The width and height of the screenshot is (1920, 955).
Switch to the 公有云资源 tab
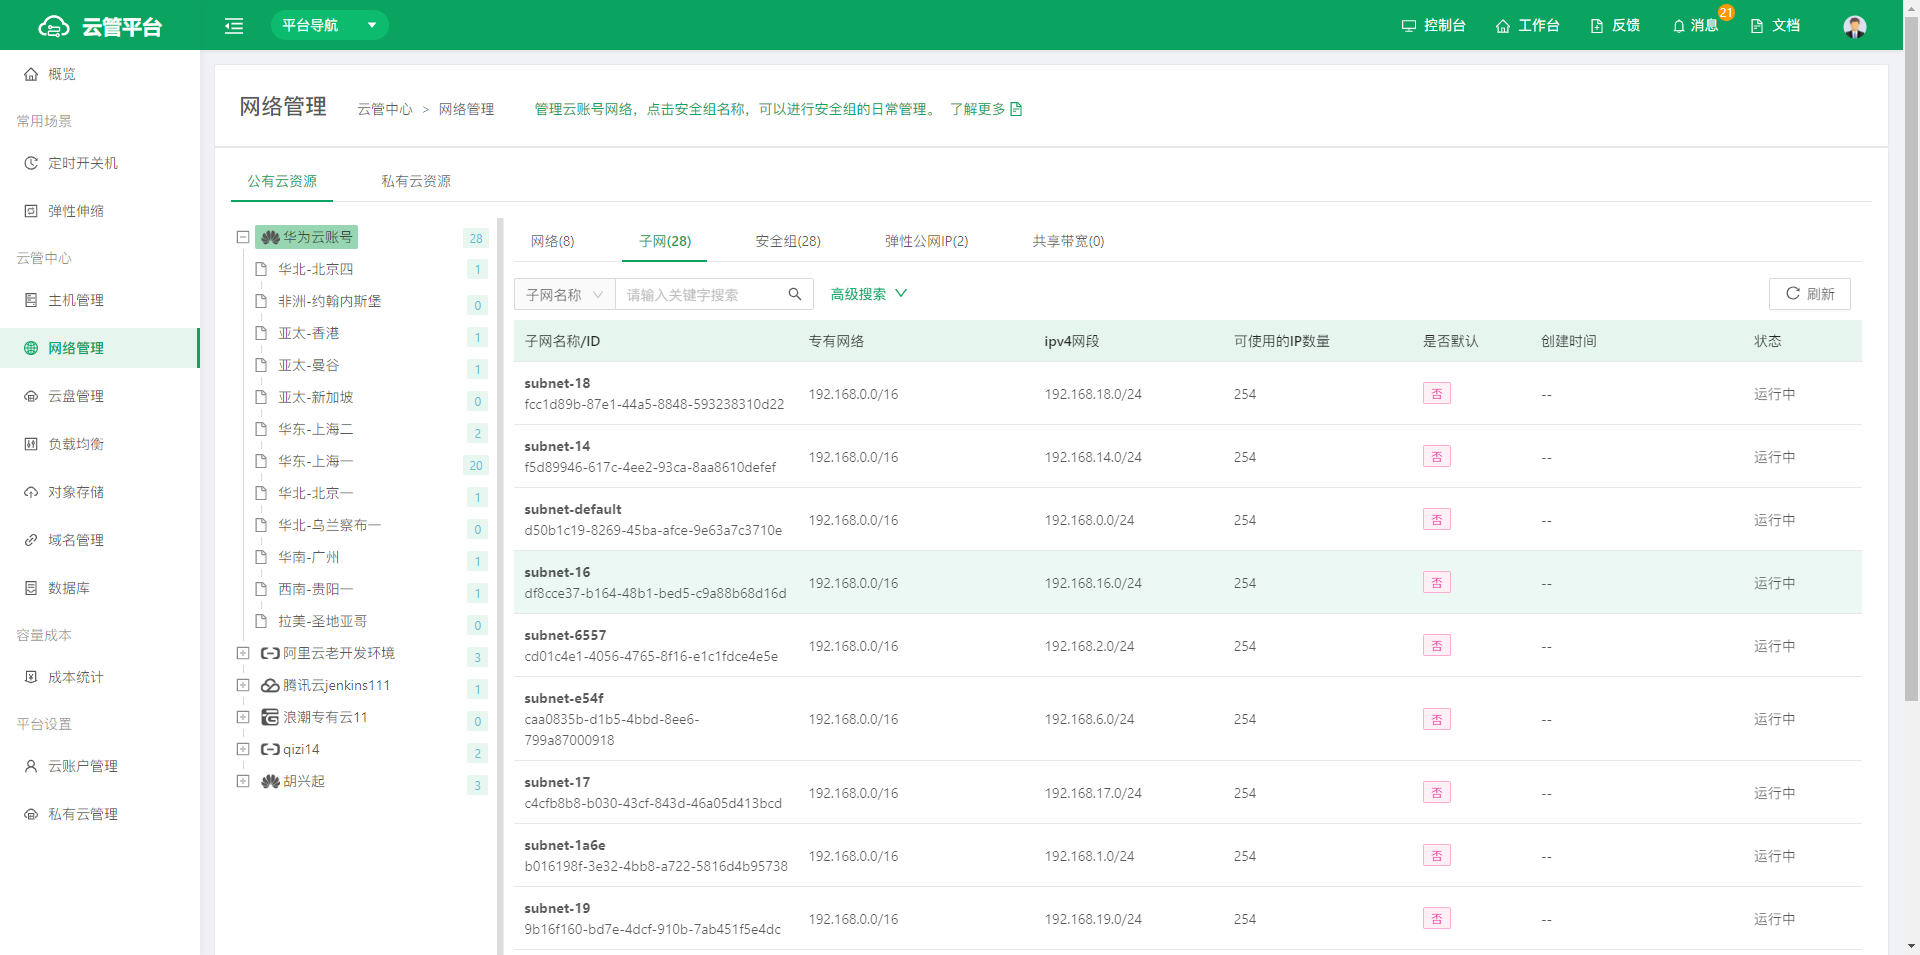tap(282, 181)
